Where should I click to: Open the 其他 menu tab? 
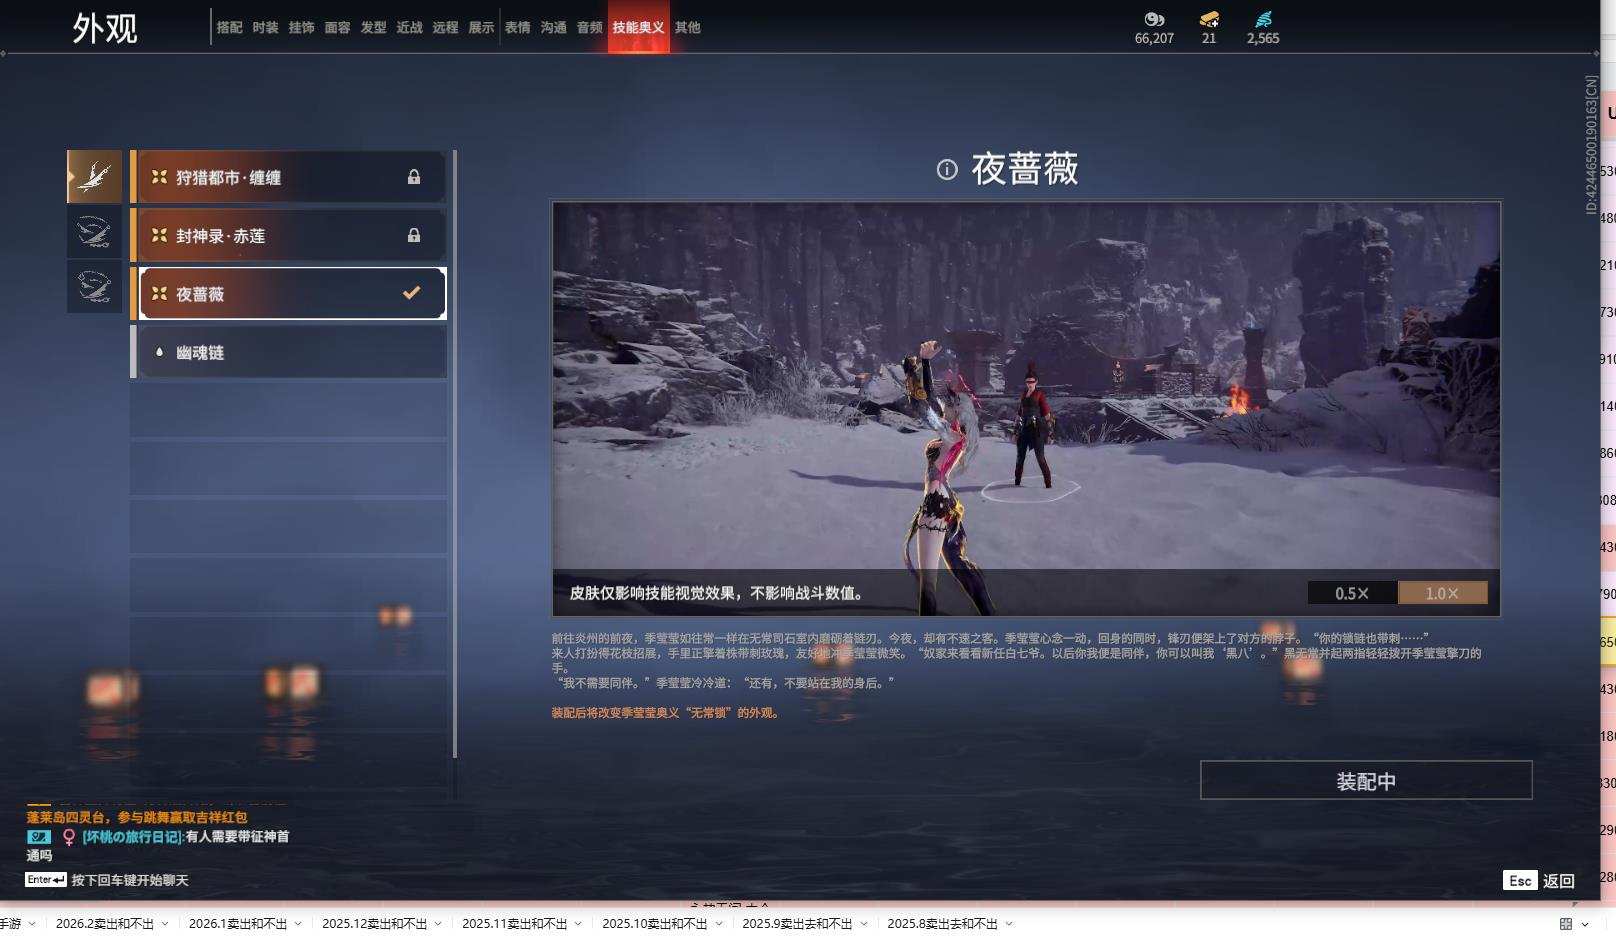689,27
